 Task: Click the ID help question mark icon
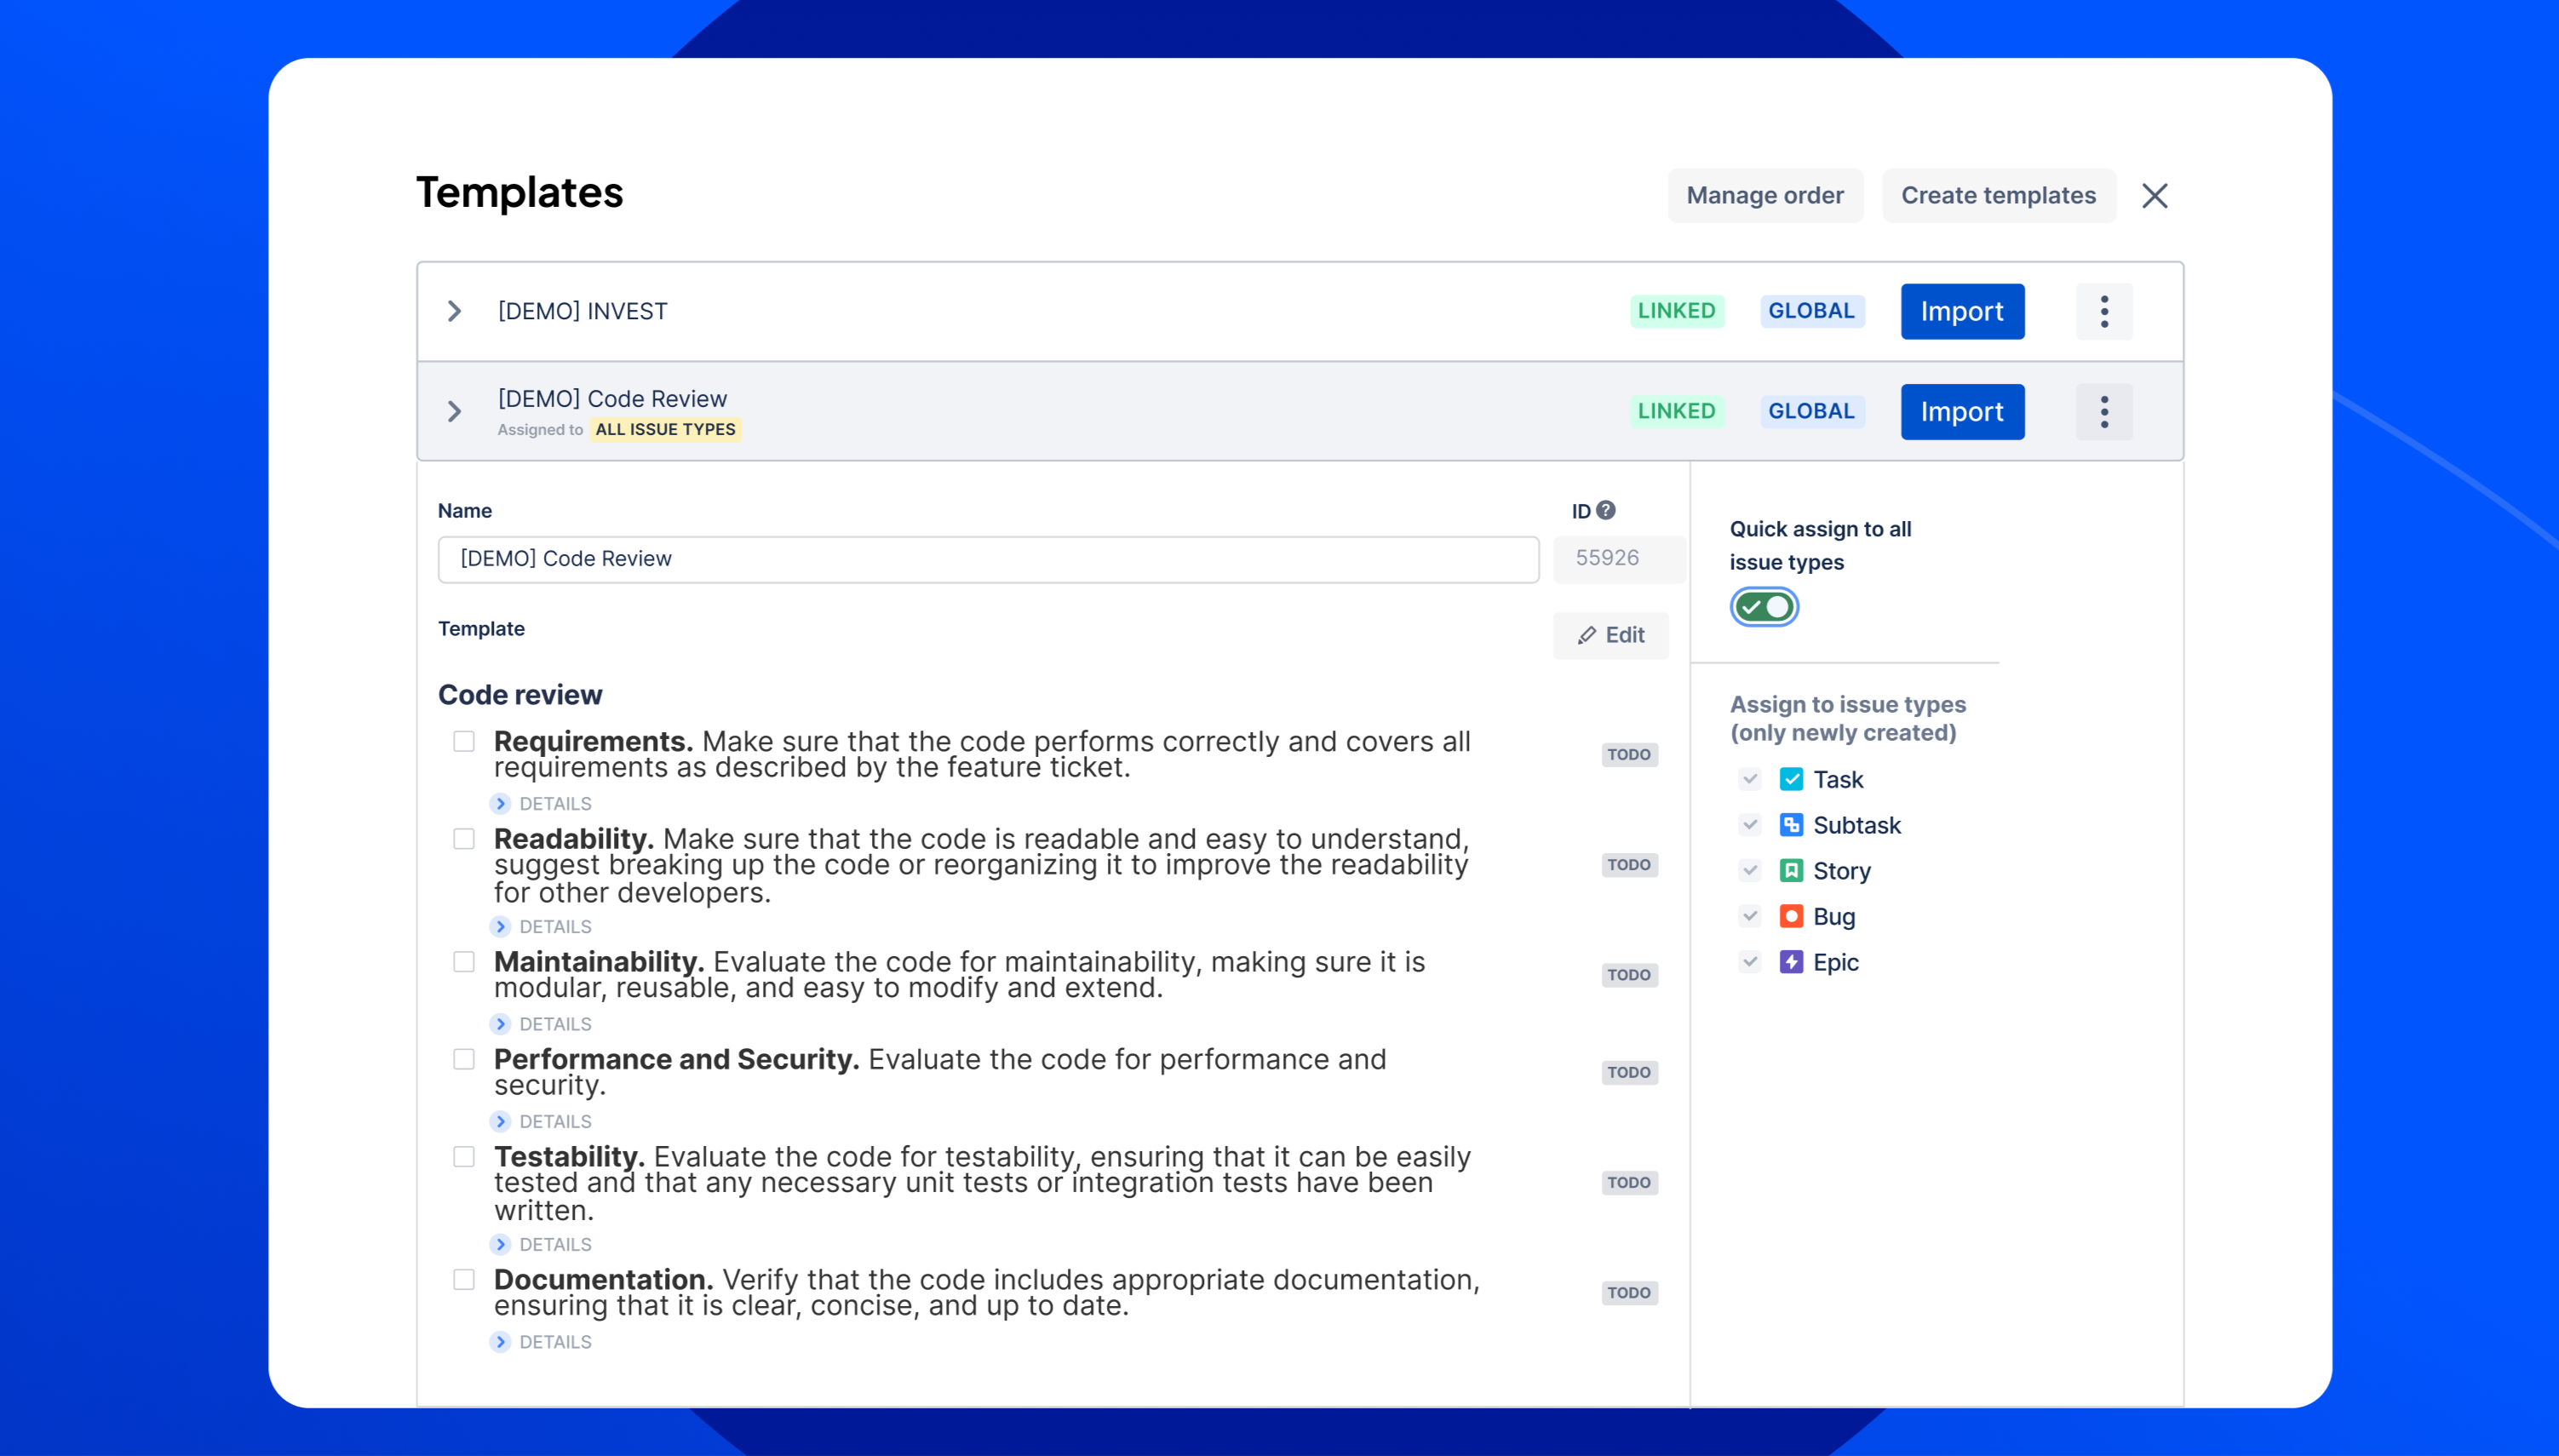click(x=1606, y=510)
